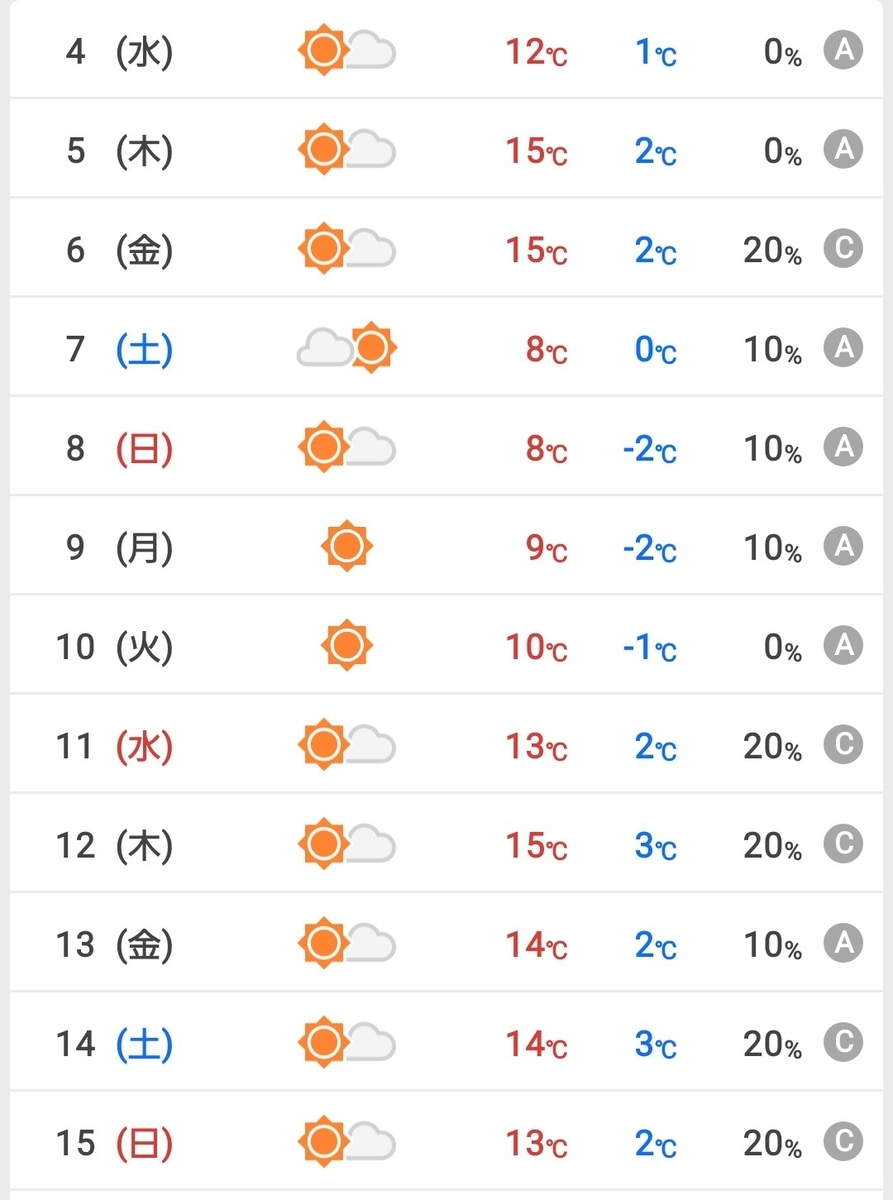Click the sun icon on Tuesday 10

point(347,646)
